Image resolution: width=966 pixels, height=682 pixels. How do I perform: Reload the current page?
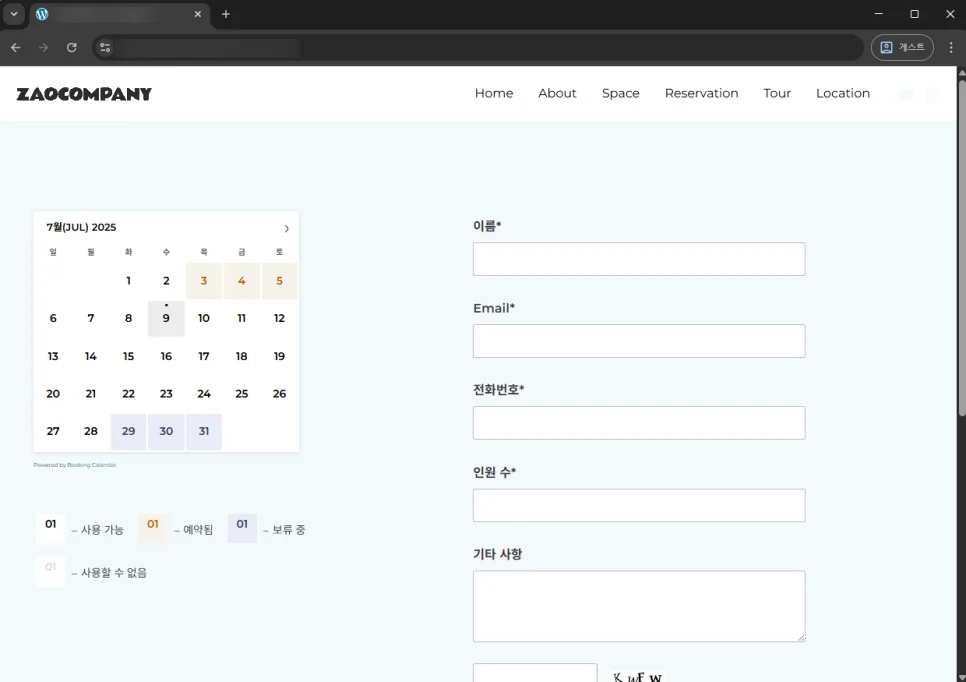tap(71, 47)
